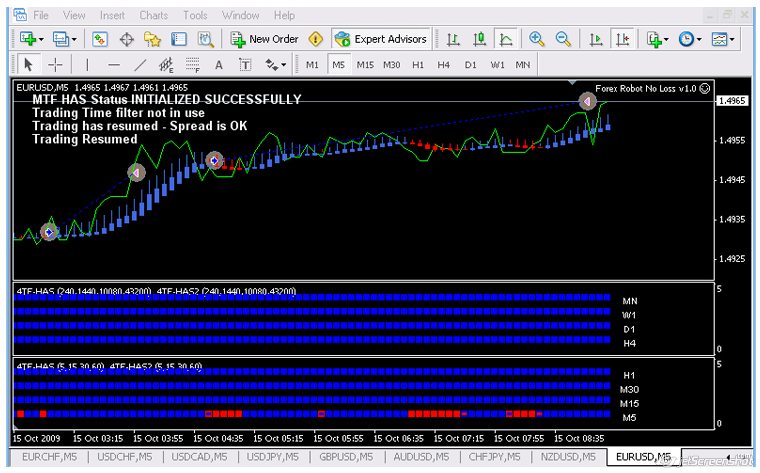The width and height of the screenshot is (760, 473).
Task: Select the Text Label tool
Action: click(x=245, y=64)
